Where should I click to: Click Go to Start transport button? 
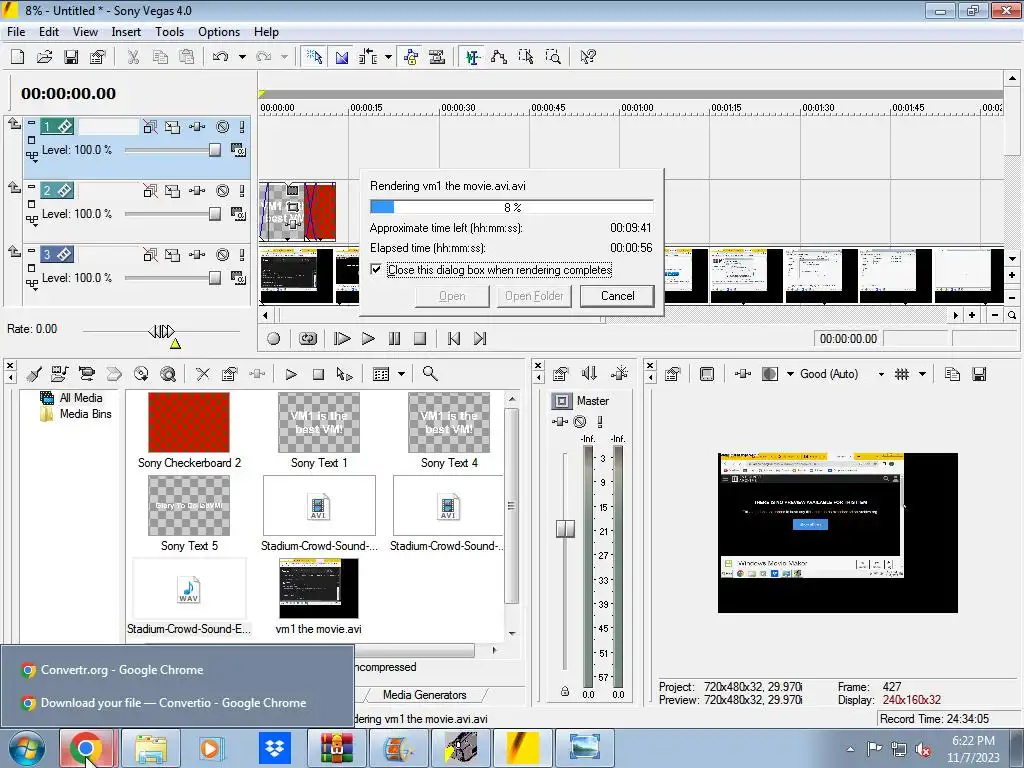[x=454, y=338]
